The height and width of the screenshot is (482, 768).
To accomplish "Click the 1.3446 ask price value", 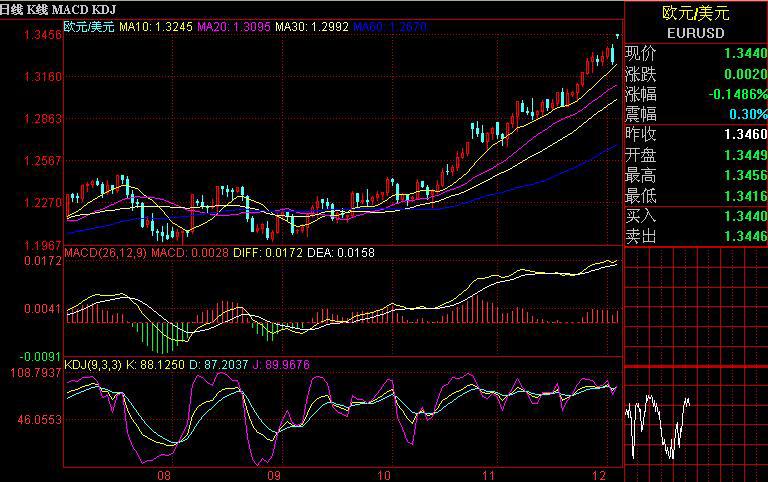I will point(745,237).
